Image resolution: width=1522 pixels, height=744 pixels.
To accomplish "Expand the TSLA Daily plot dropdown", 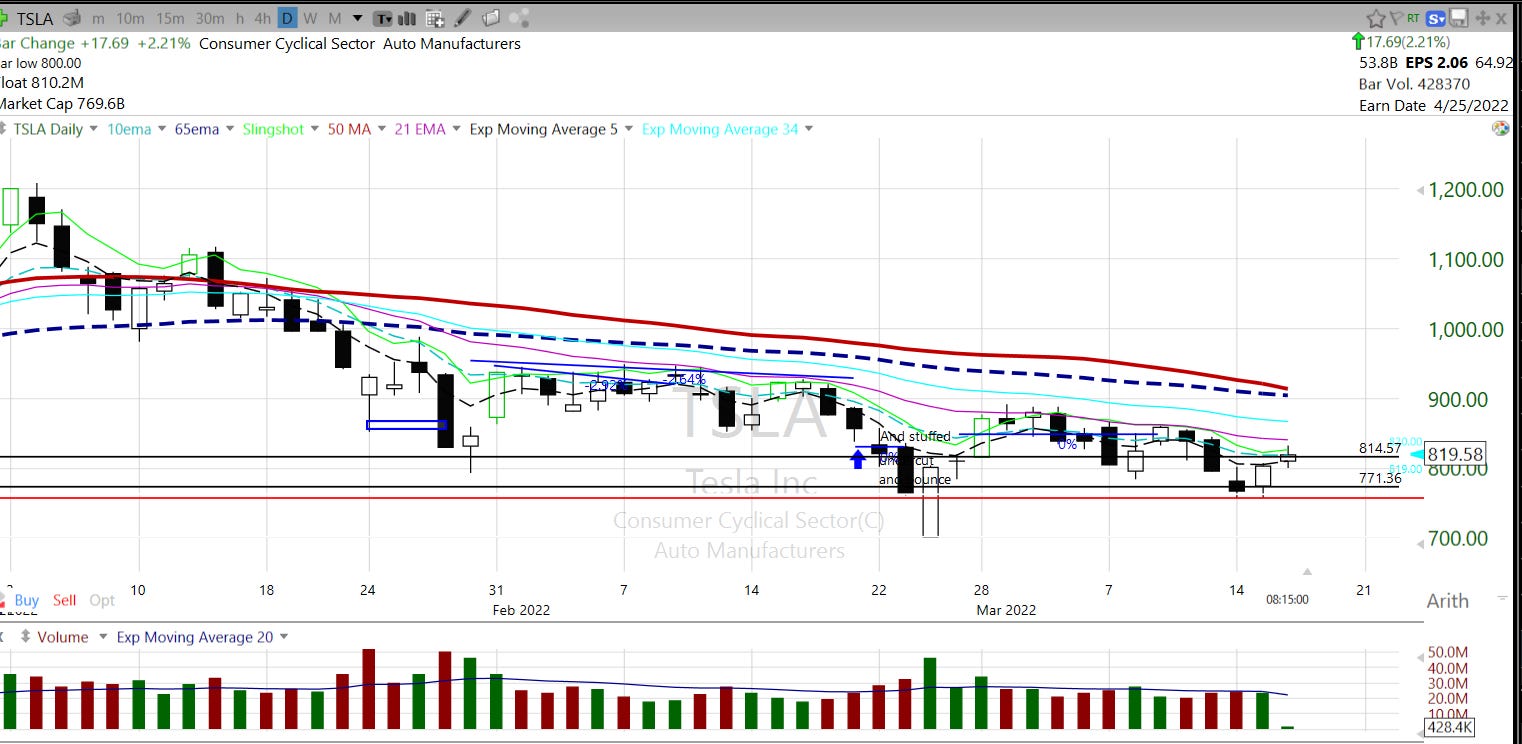I will click(94, 129).
